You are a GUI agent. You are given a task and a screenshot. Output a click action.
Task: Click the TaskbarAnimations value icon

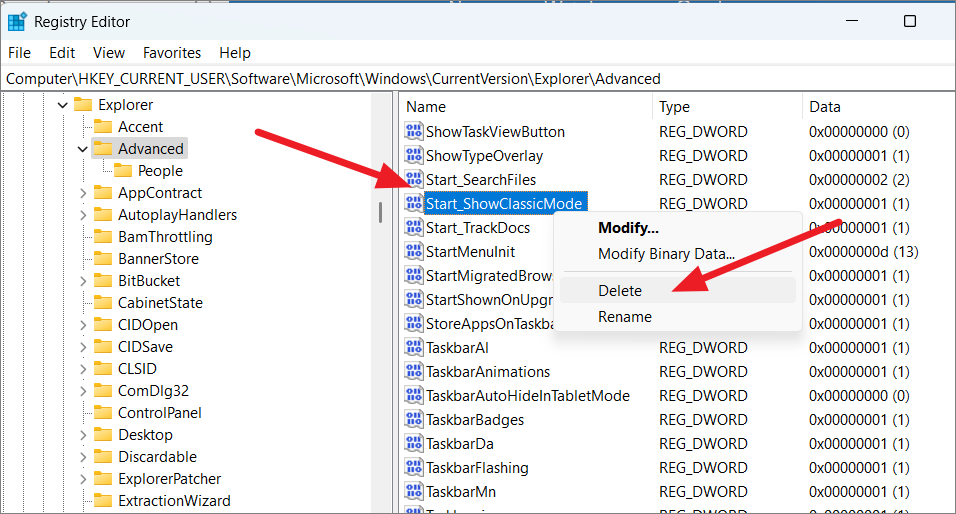414,371
